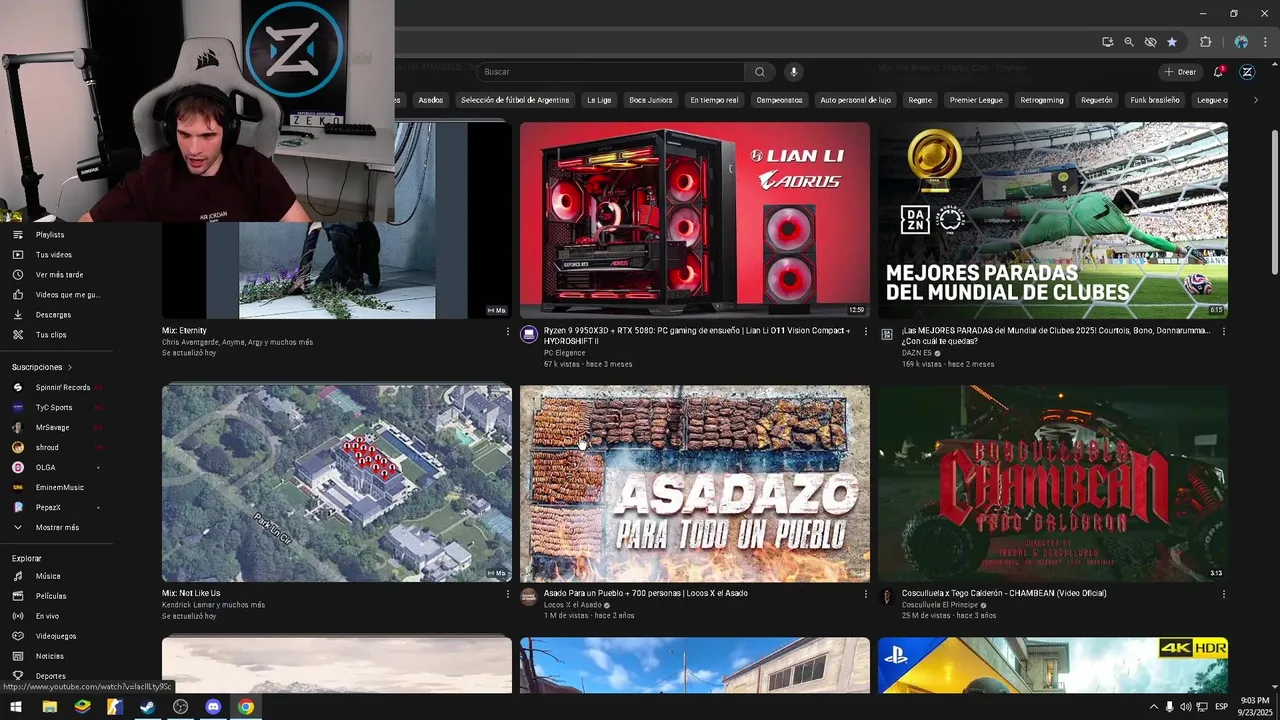The image size is (1280, 720).
Task: Open Descargas in the sidebar
Action: 56,315
